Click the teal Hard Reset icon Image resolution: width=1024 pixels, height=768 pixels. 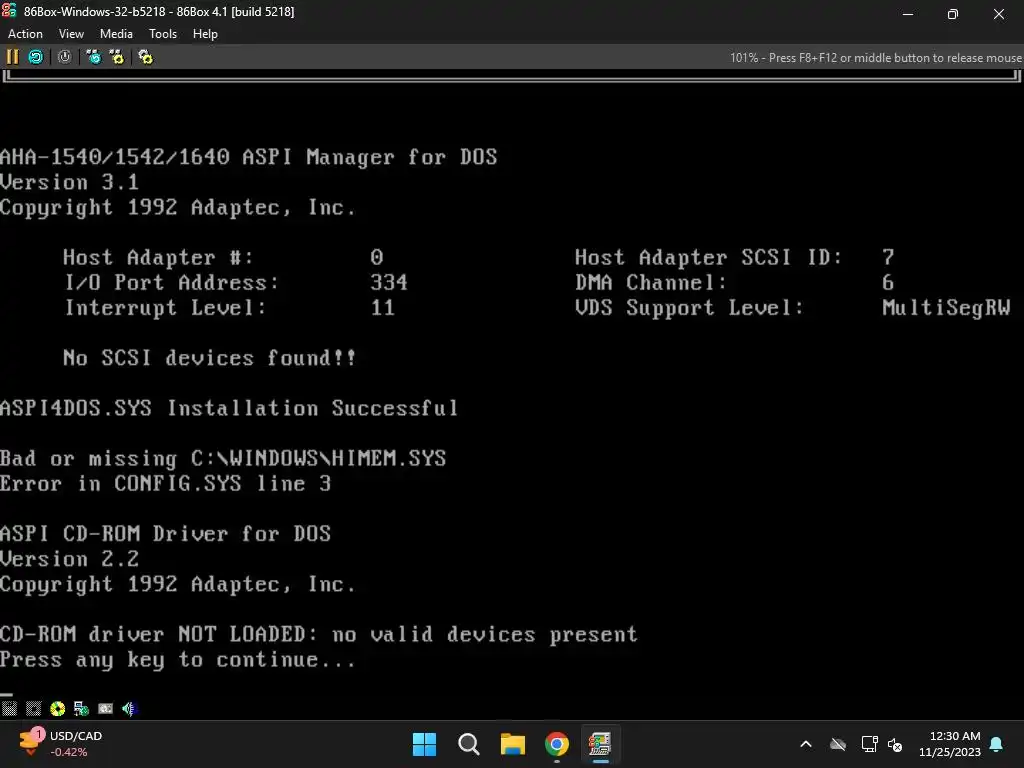point(36,57)
